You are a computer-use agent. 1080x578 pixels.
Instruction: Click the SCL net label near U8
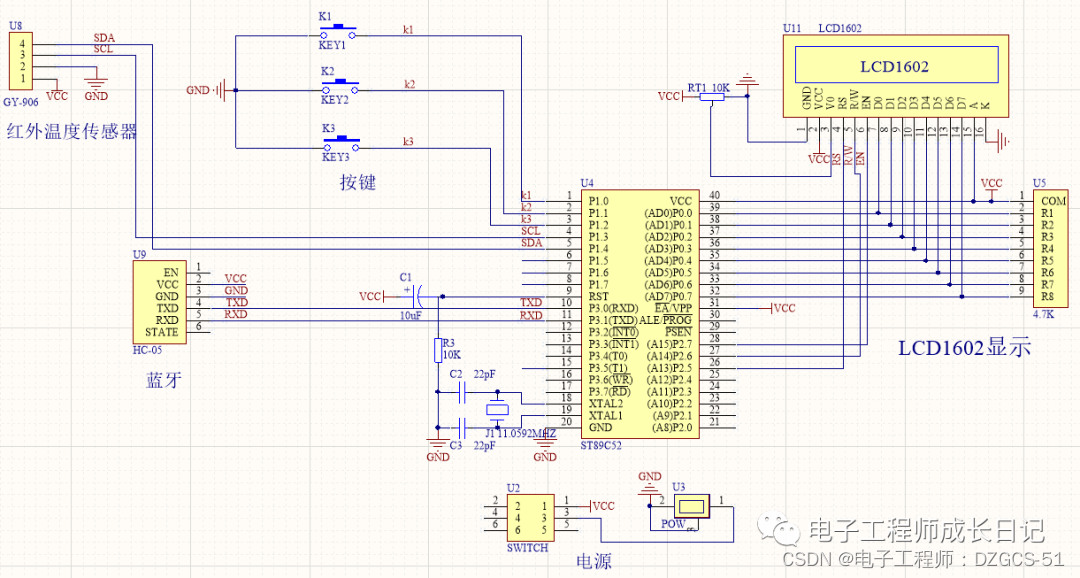click(x=103, y=49)
